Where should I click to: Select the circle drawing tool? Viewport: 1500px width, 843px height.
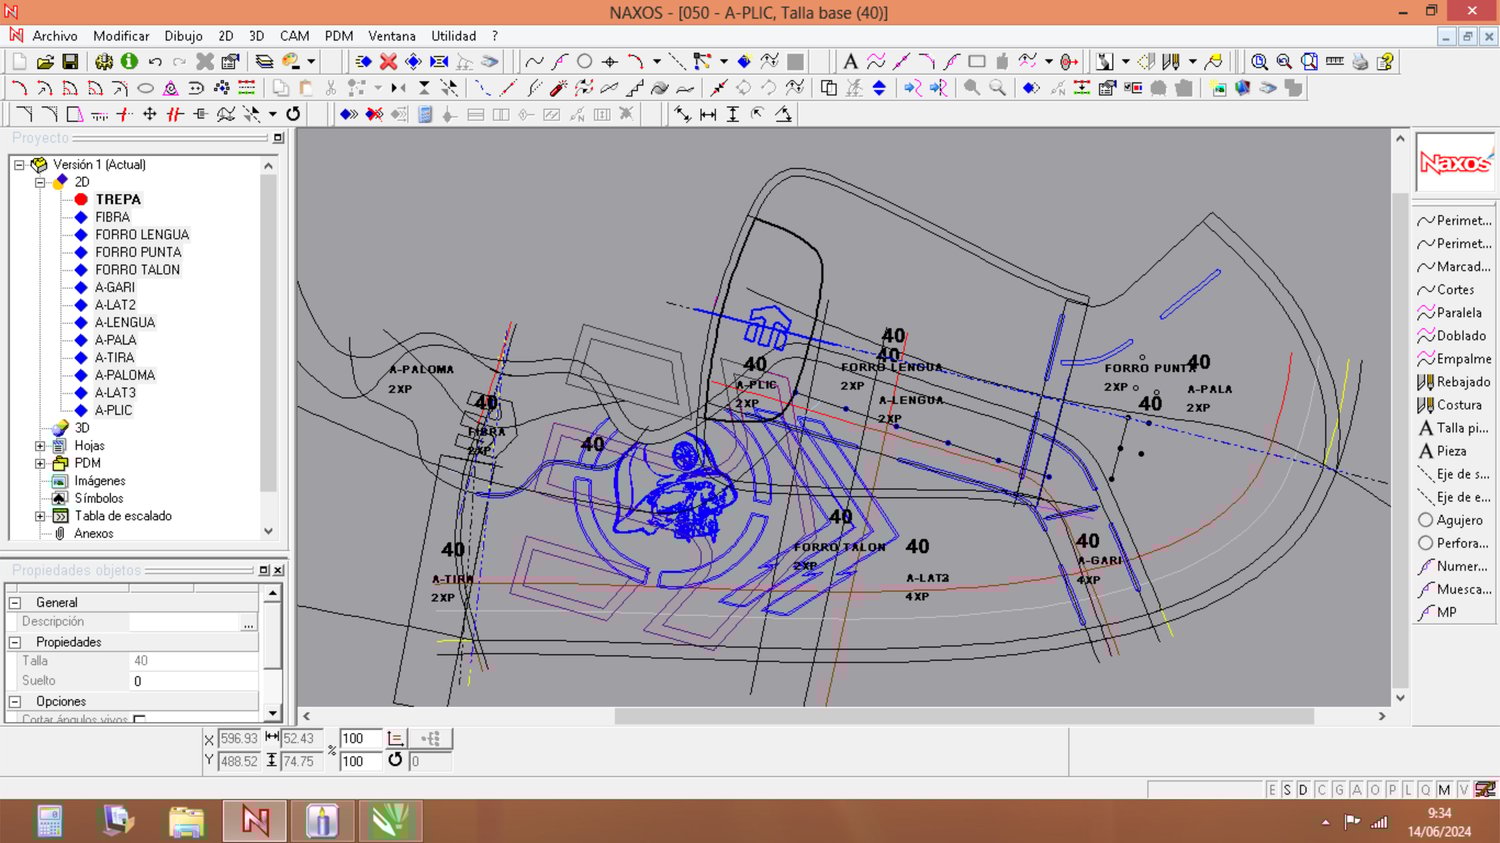585,62
